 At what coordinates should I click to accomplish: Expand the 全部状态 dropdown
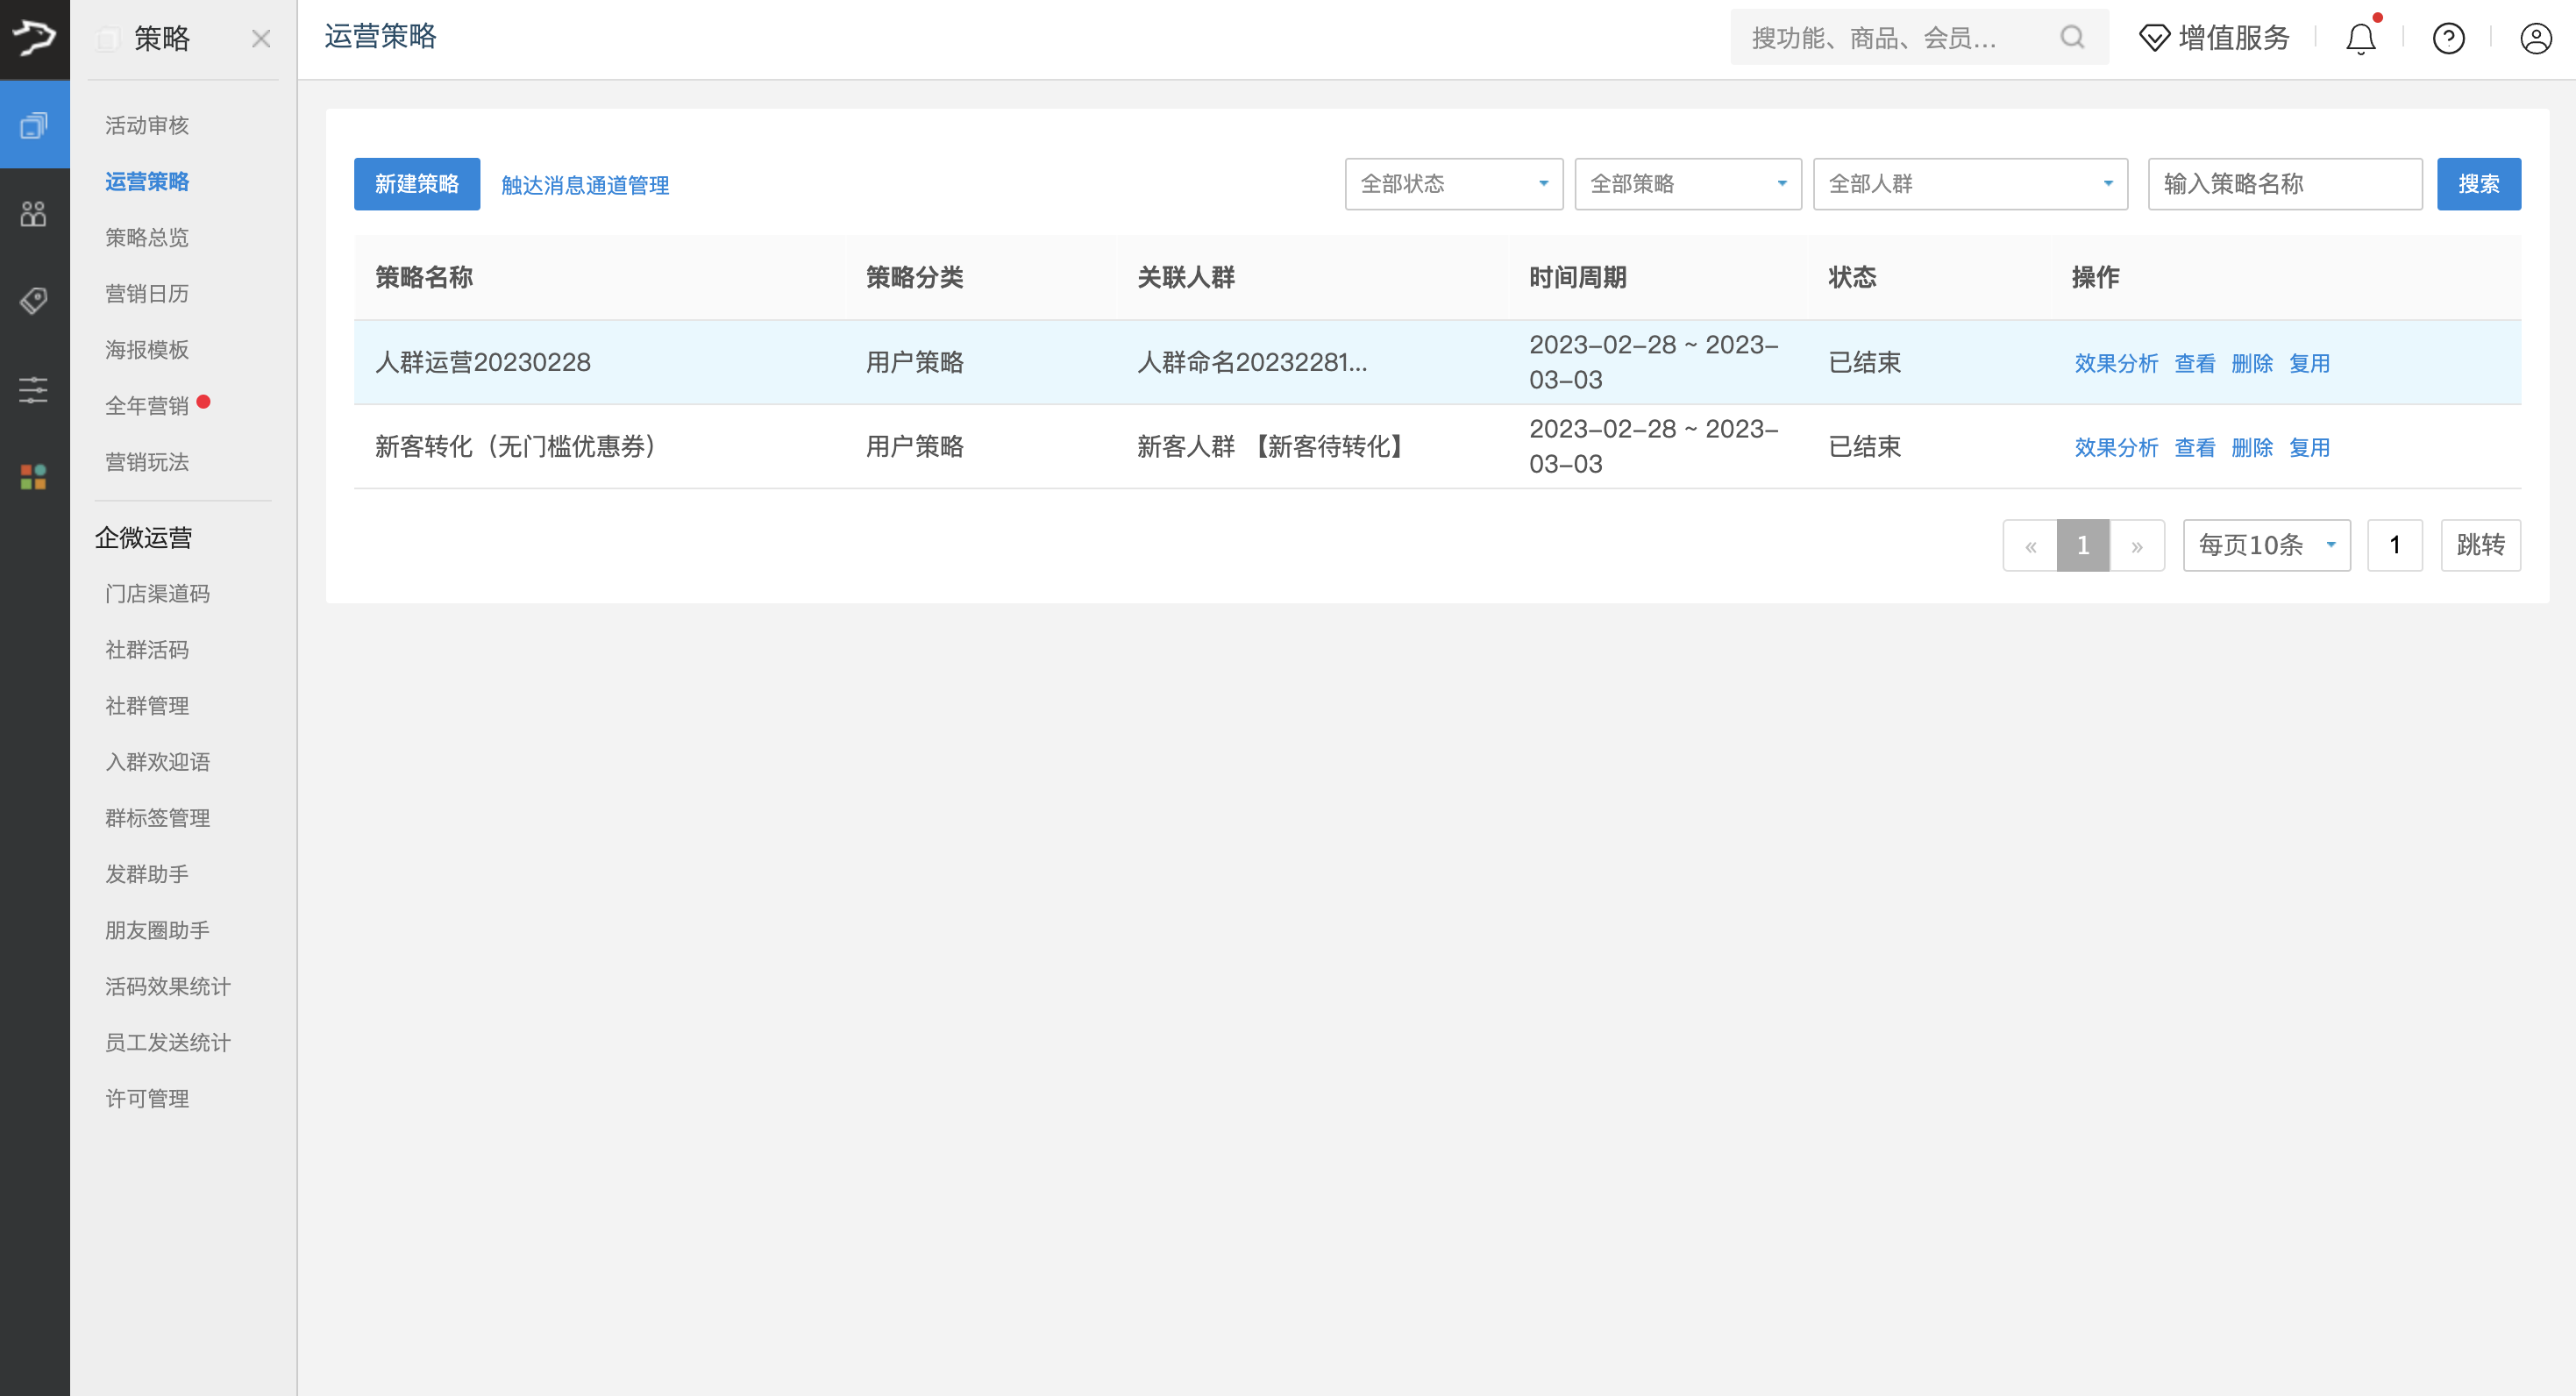(1453, 184)
